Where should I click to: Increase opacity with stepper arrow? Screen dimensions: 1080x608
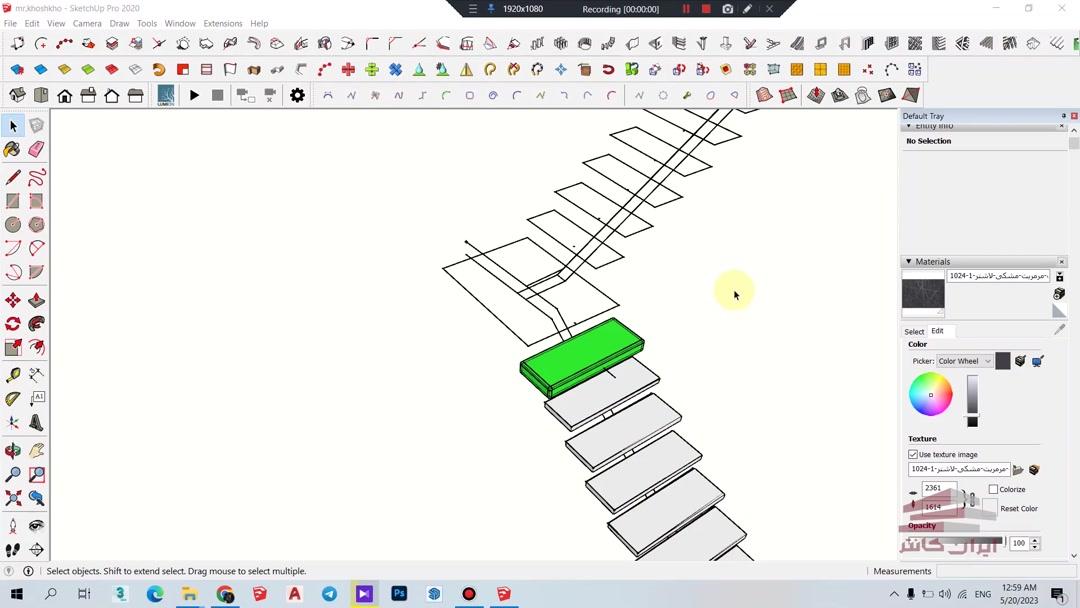point(1035,540)
